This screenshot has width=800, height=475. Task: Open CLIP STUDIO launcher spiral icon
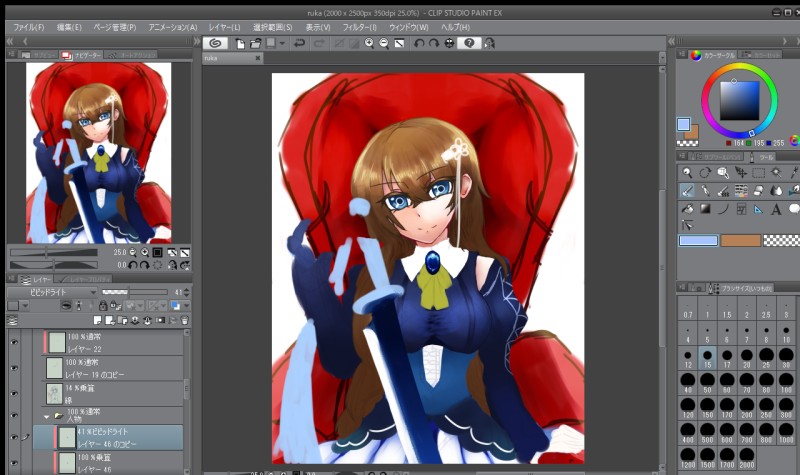pyautogui.click(x=215, y=43)
